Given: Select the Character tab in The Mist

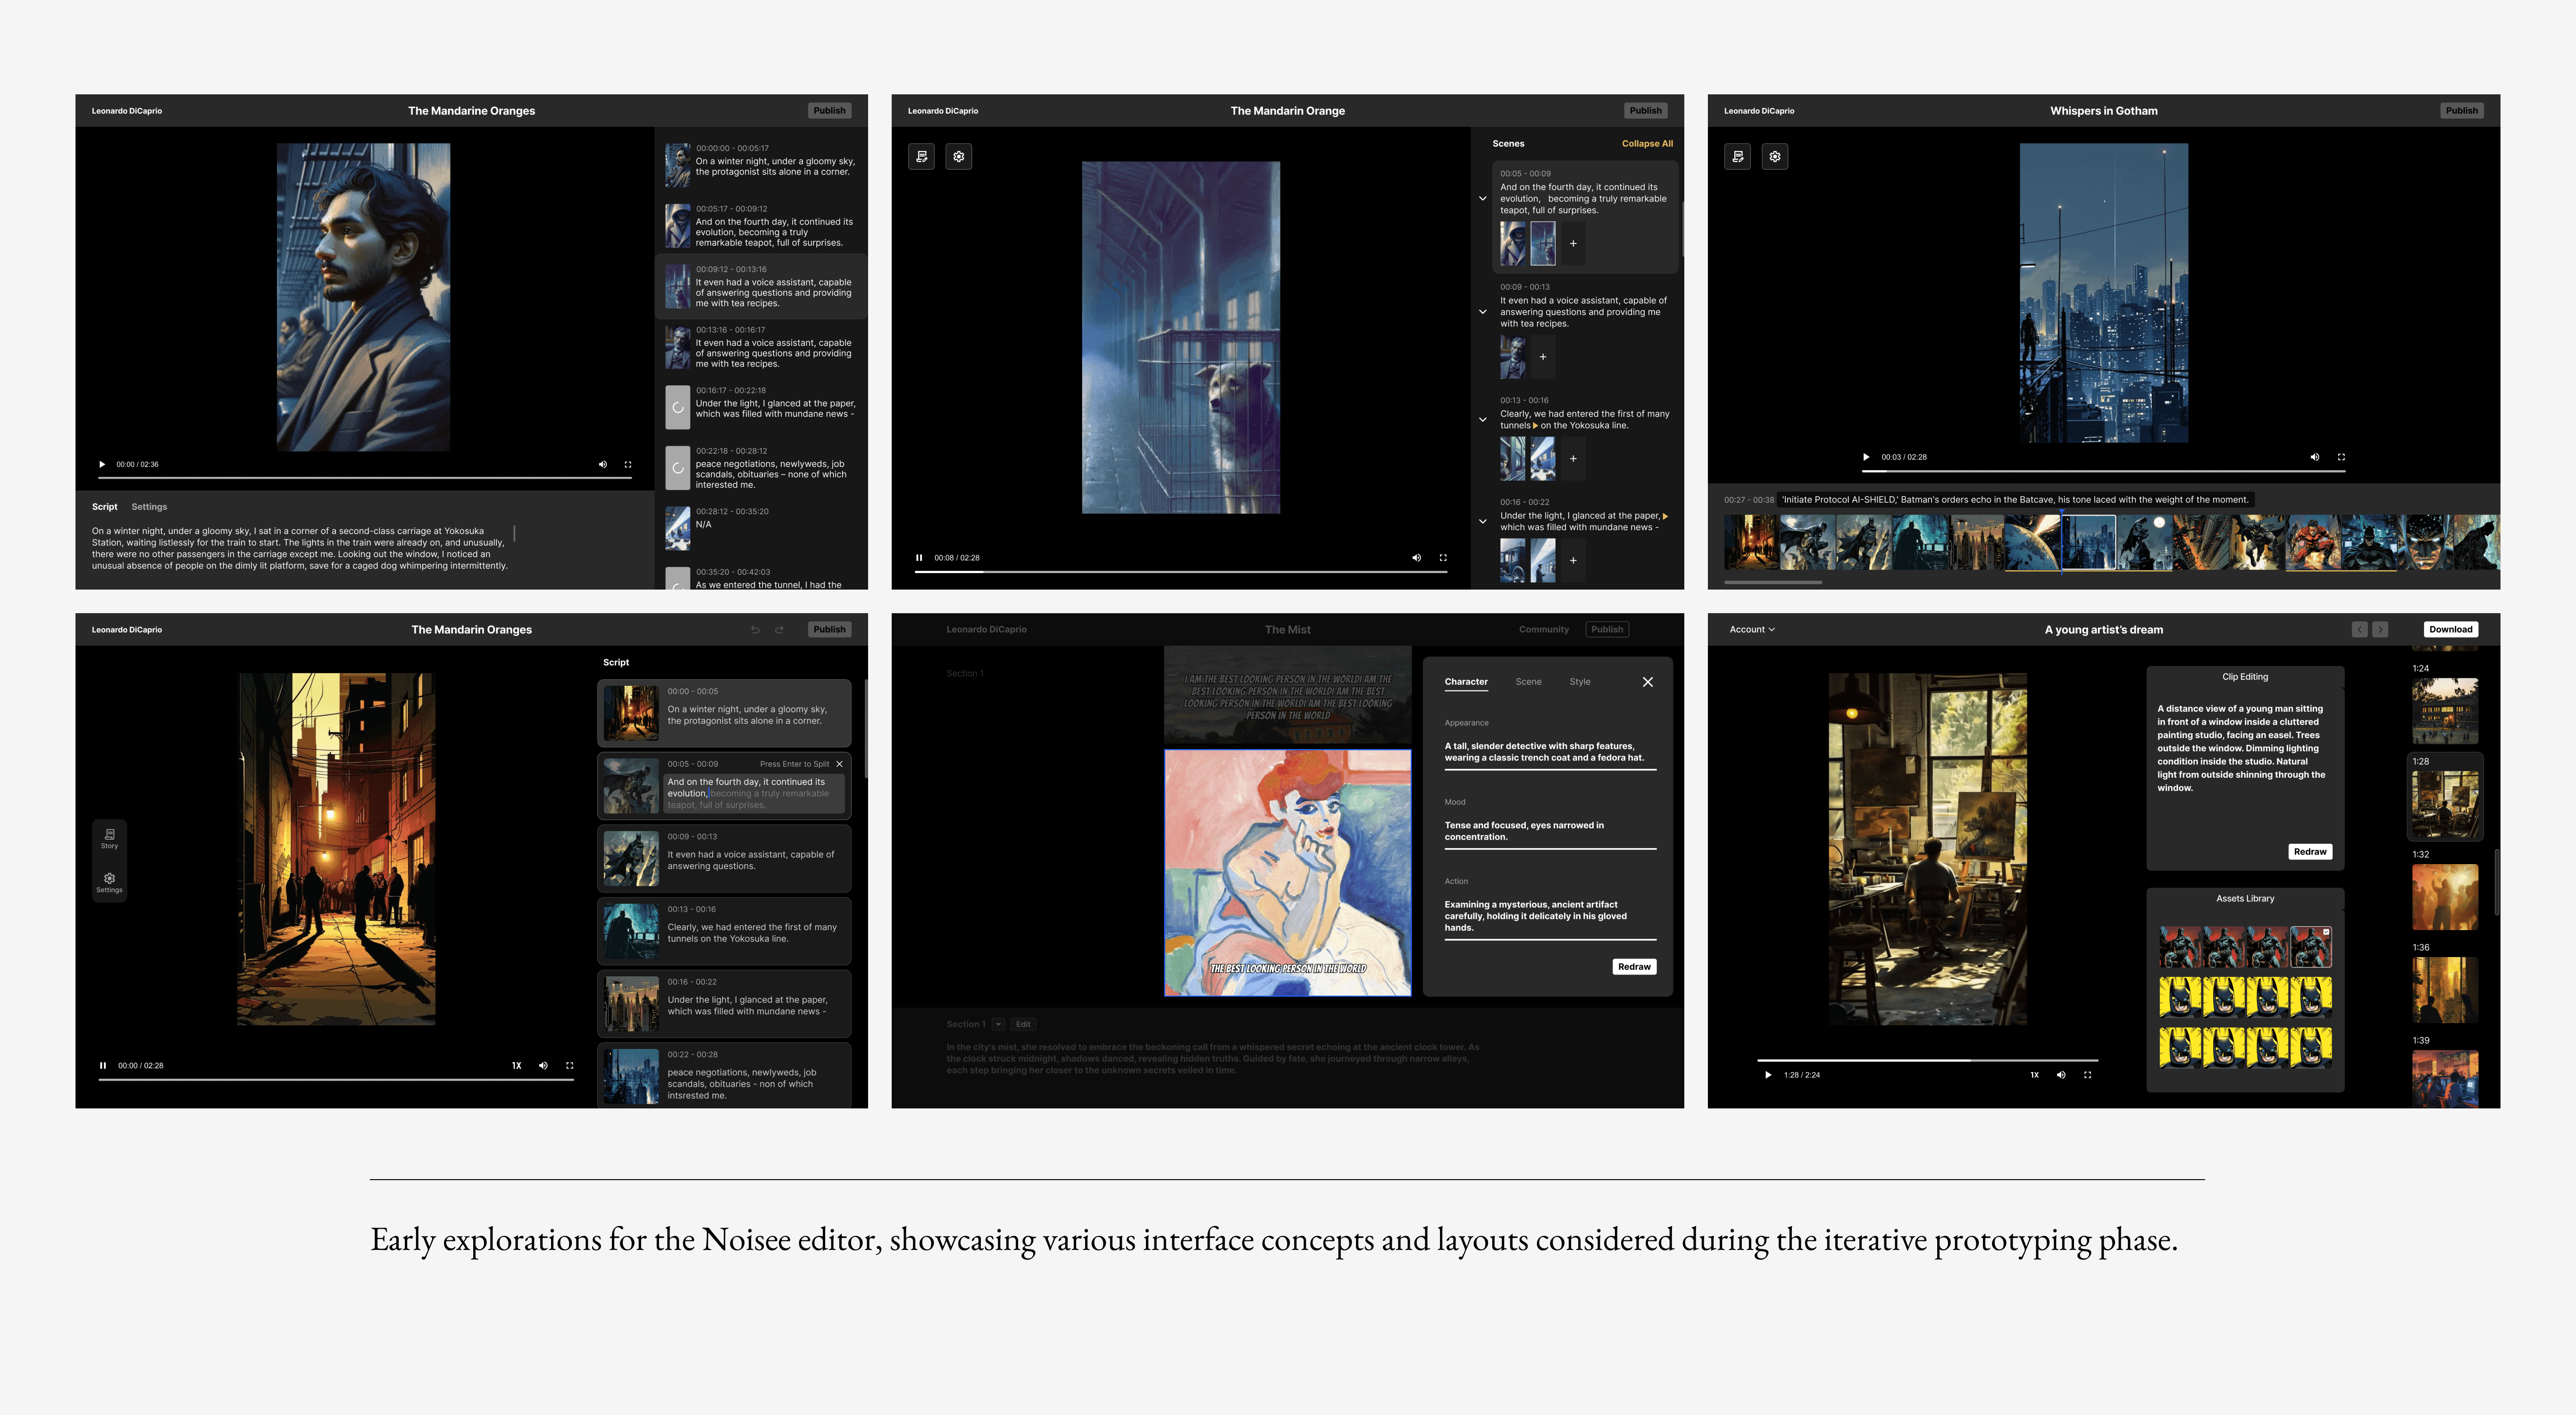Looking at the screenshot, I should [x=1466, y=682].
